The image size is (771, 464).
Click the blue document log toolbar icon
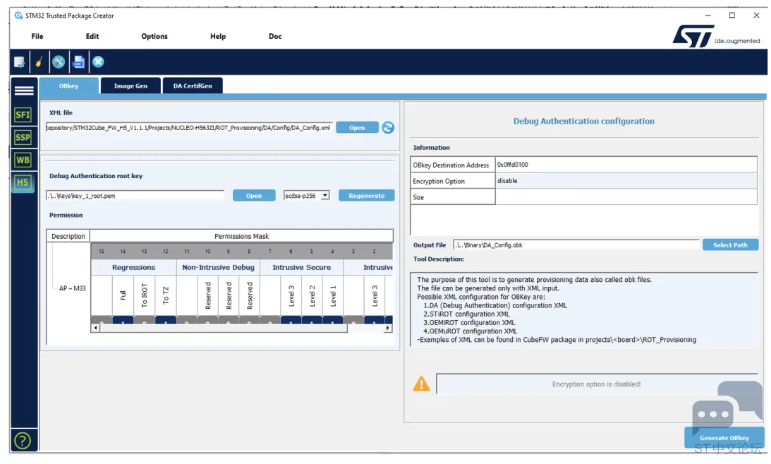[79, 62]
